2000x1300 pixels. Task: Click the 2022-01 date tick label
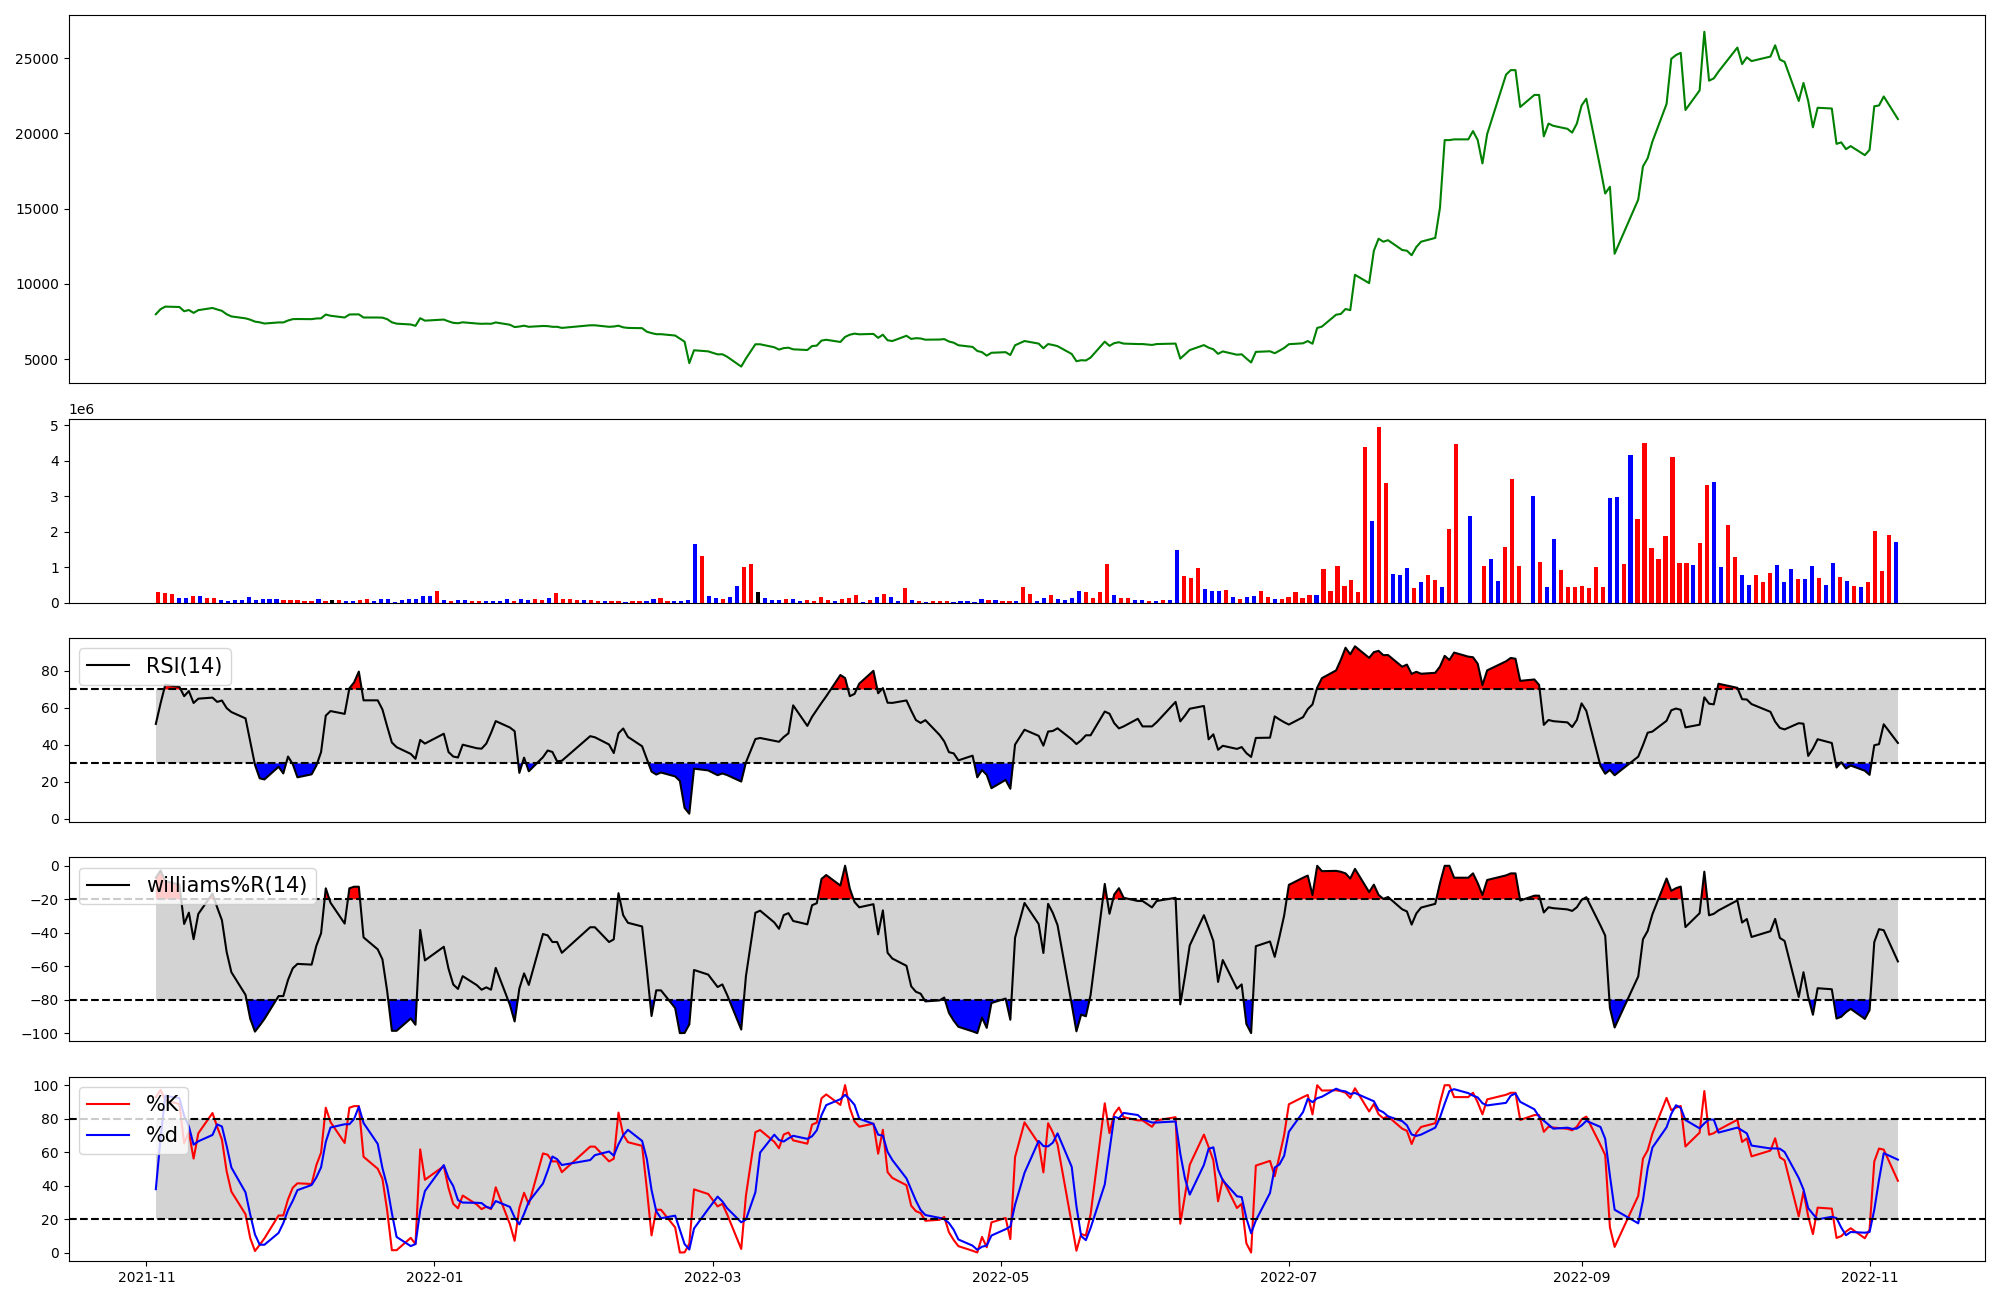pyautogui.click(x=436, y=1277)
